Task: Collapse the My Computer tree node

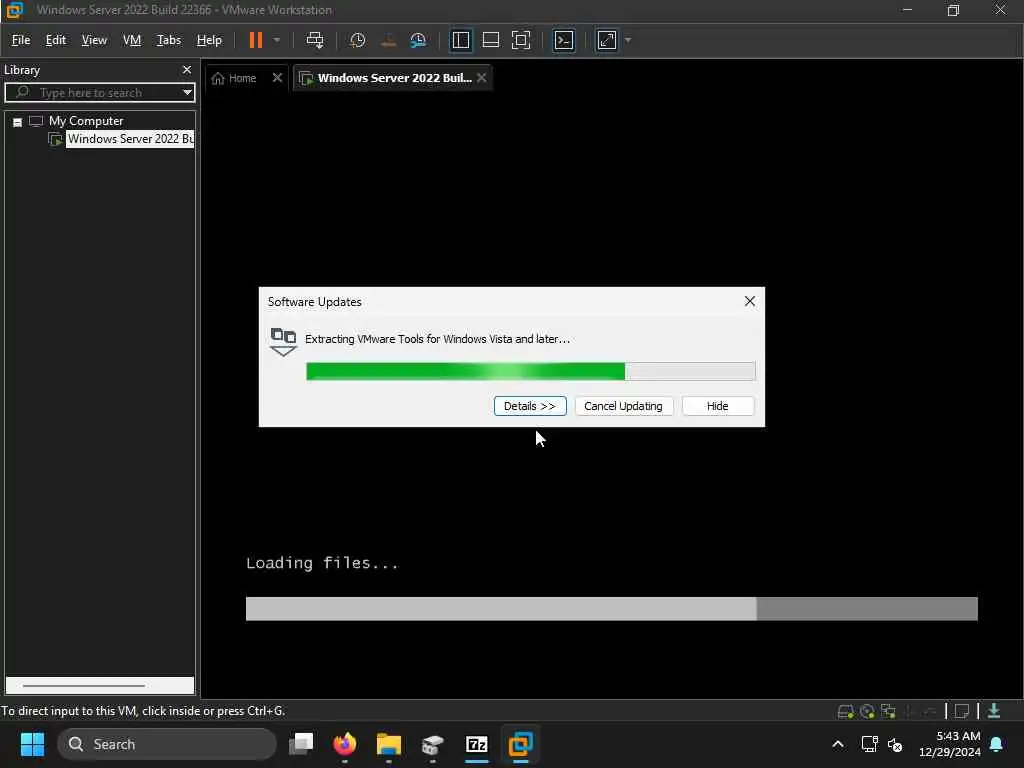Action: 18,121
